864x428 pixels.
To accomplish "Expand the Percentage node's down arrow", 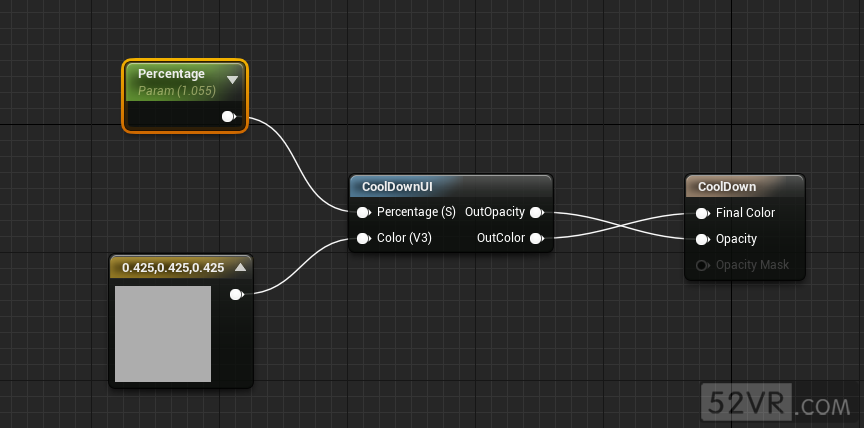I will click(x=232, y=79).
